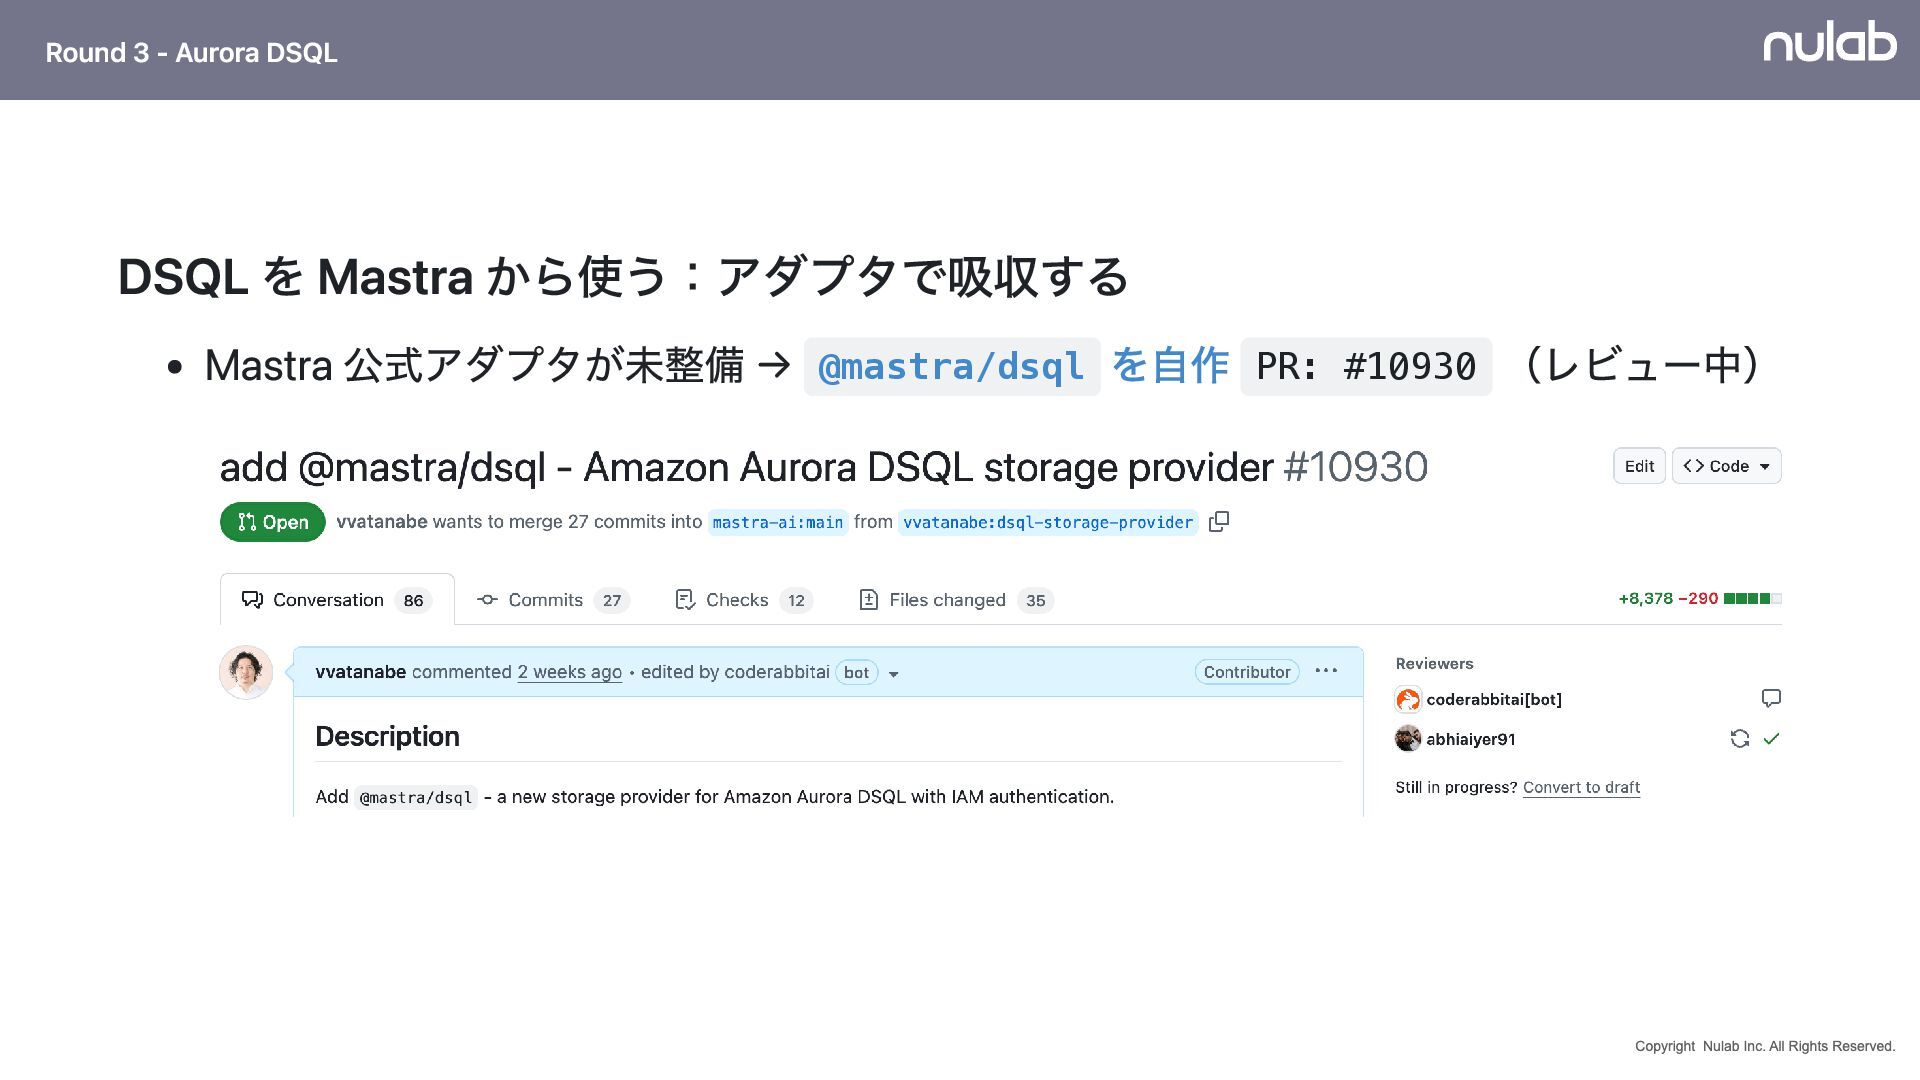Click the 2 weeks ago timestamp
Image resolution: width=1920 pixels, height=1080 pixels.
point(569,672)
